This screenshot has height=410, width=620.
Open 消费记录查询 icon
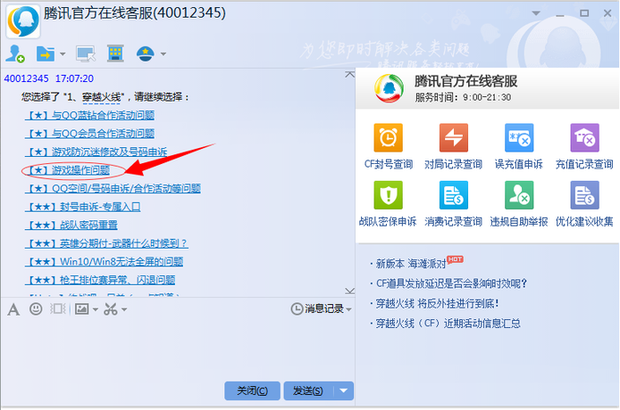(x=454, y=195)
